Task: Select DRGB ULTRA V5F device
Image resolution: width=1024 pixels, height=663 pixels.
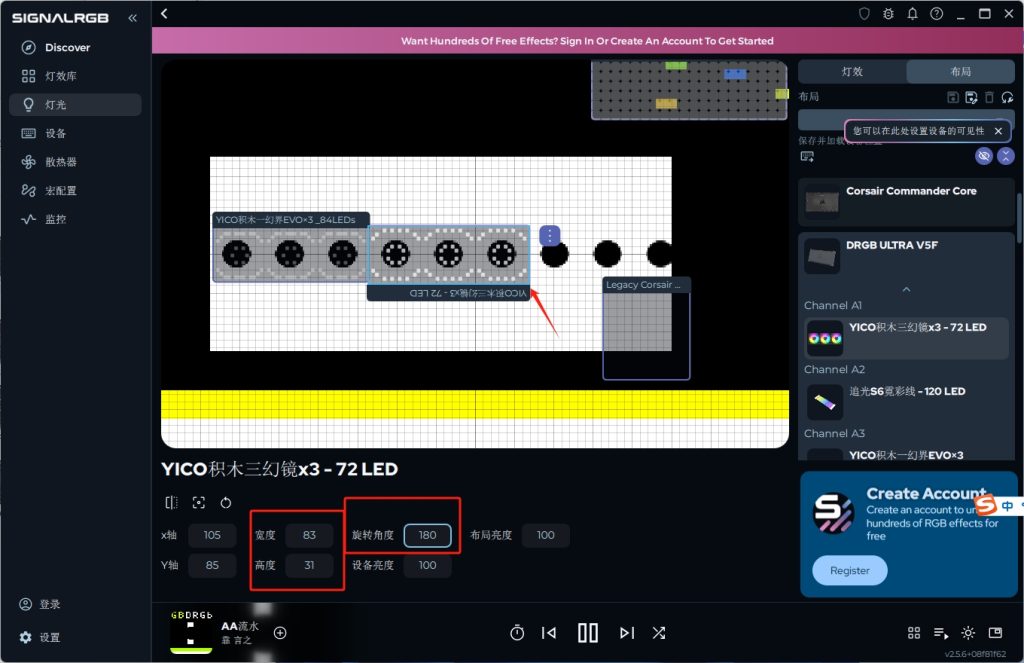Action: coord(906,255)
